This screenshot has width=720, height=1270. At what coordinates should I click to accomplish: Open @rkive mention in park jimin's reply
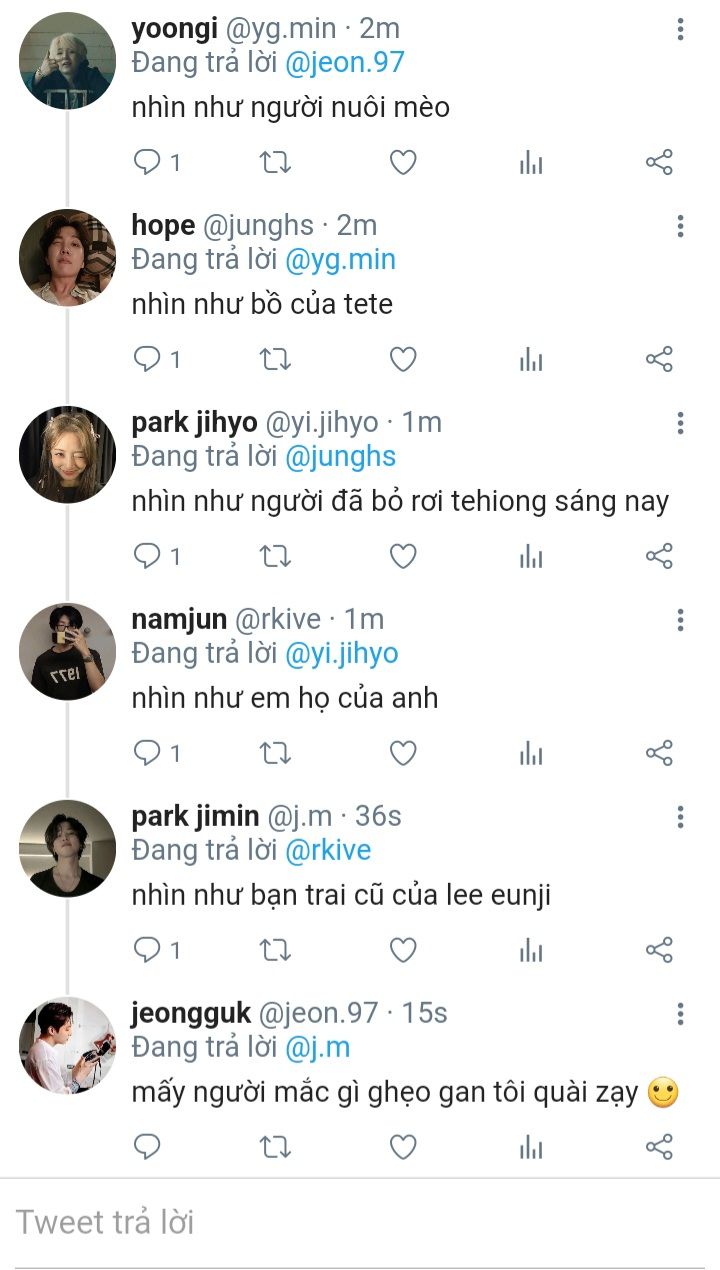(x=328, y=851)
